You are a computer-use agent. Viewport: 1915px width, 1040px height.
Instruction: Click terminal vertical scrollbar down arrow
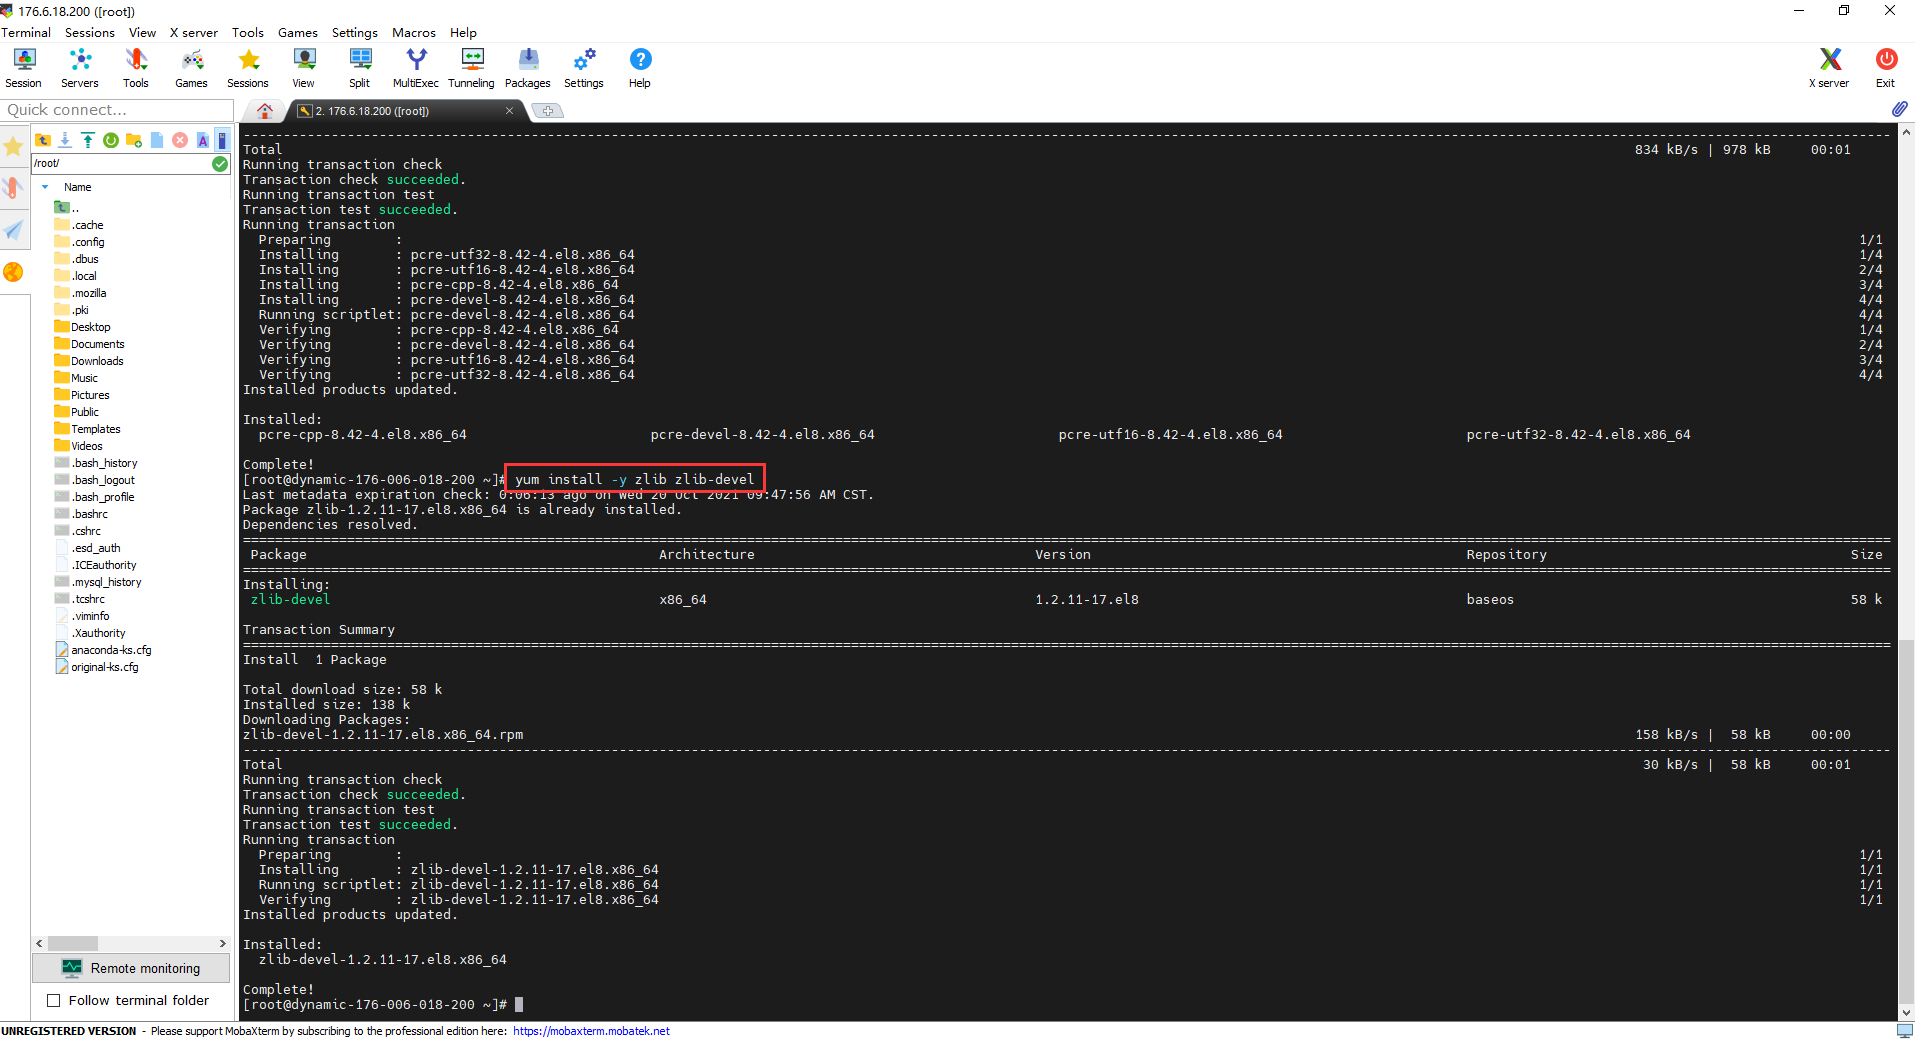tap(1907, 1013)
